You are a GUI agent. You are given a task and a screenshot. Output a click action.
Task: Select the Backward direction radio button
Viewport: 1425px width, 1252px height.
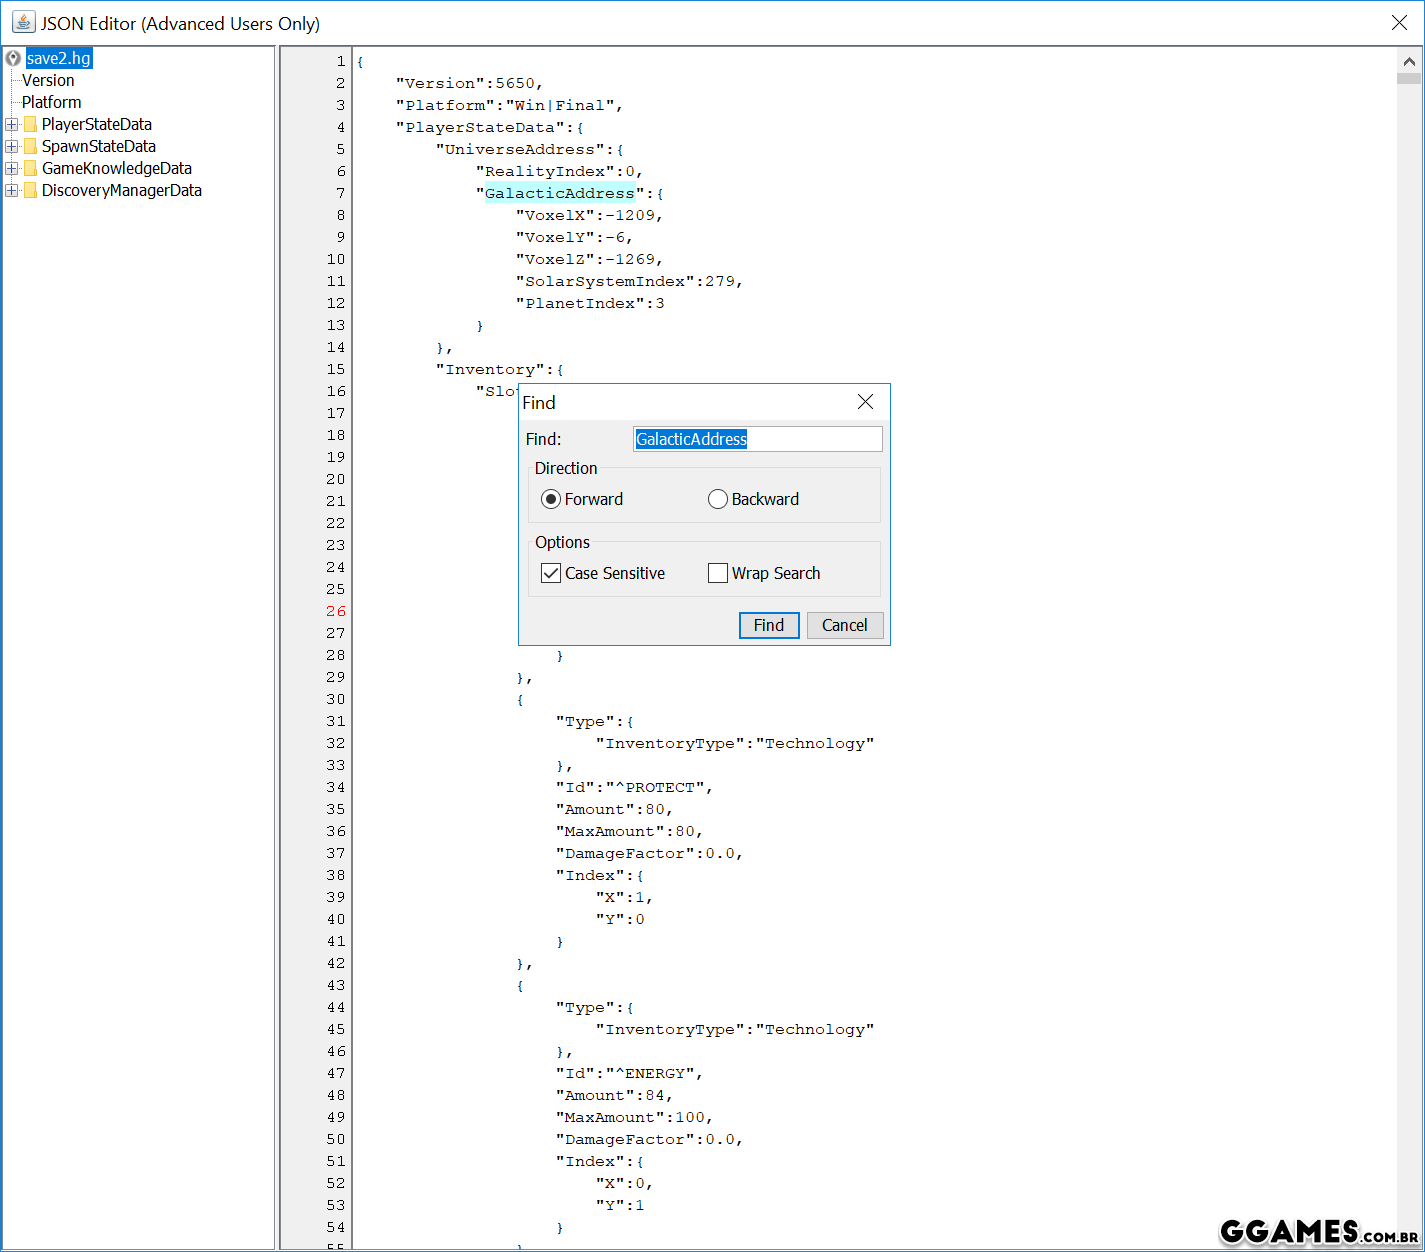click(717, 499)
